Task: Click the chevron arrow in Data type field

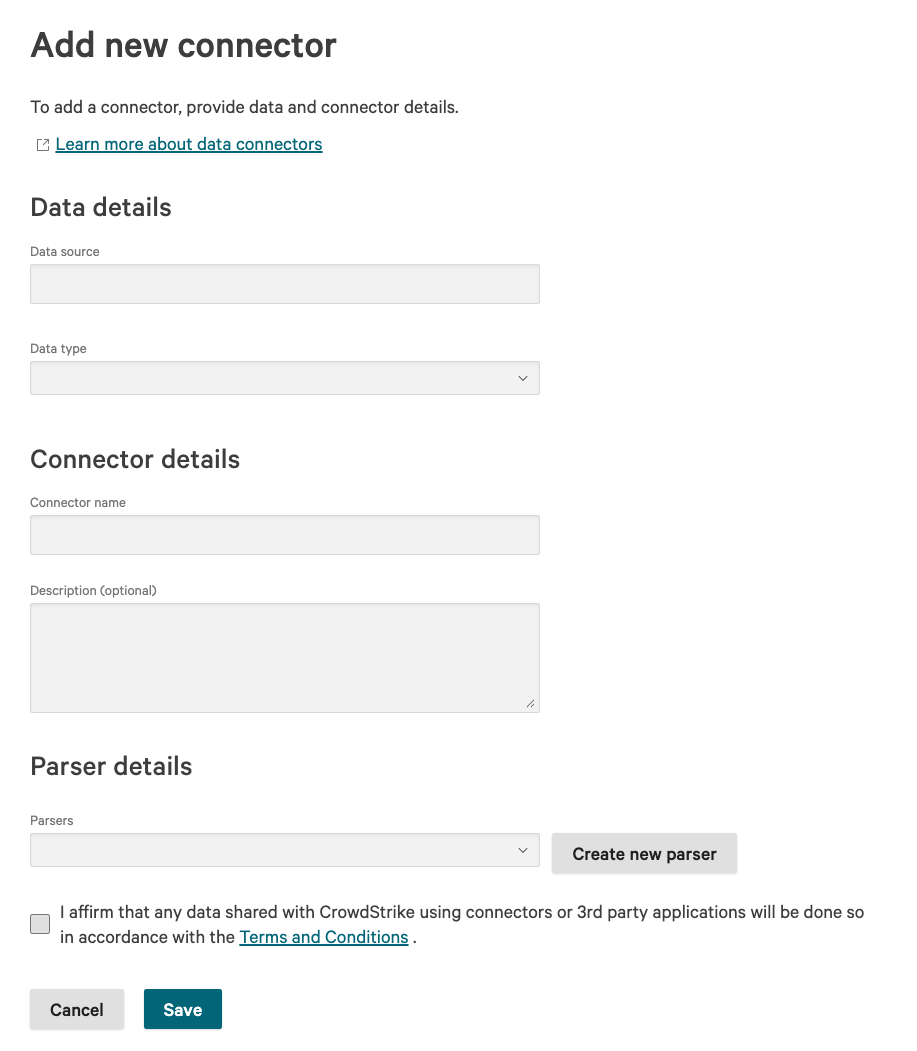Action: tap(522, 378)
